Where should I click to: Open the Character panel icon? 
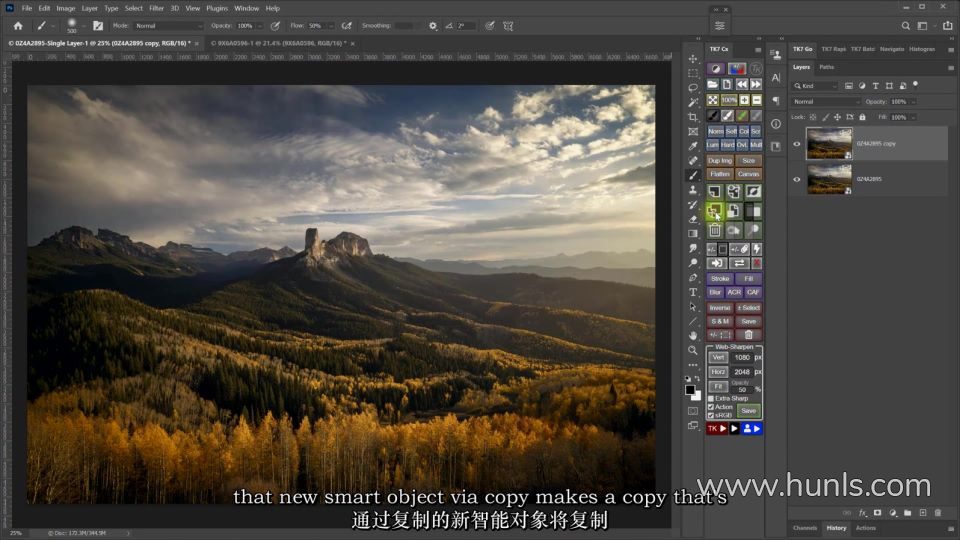(x=776, y=78)
